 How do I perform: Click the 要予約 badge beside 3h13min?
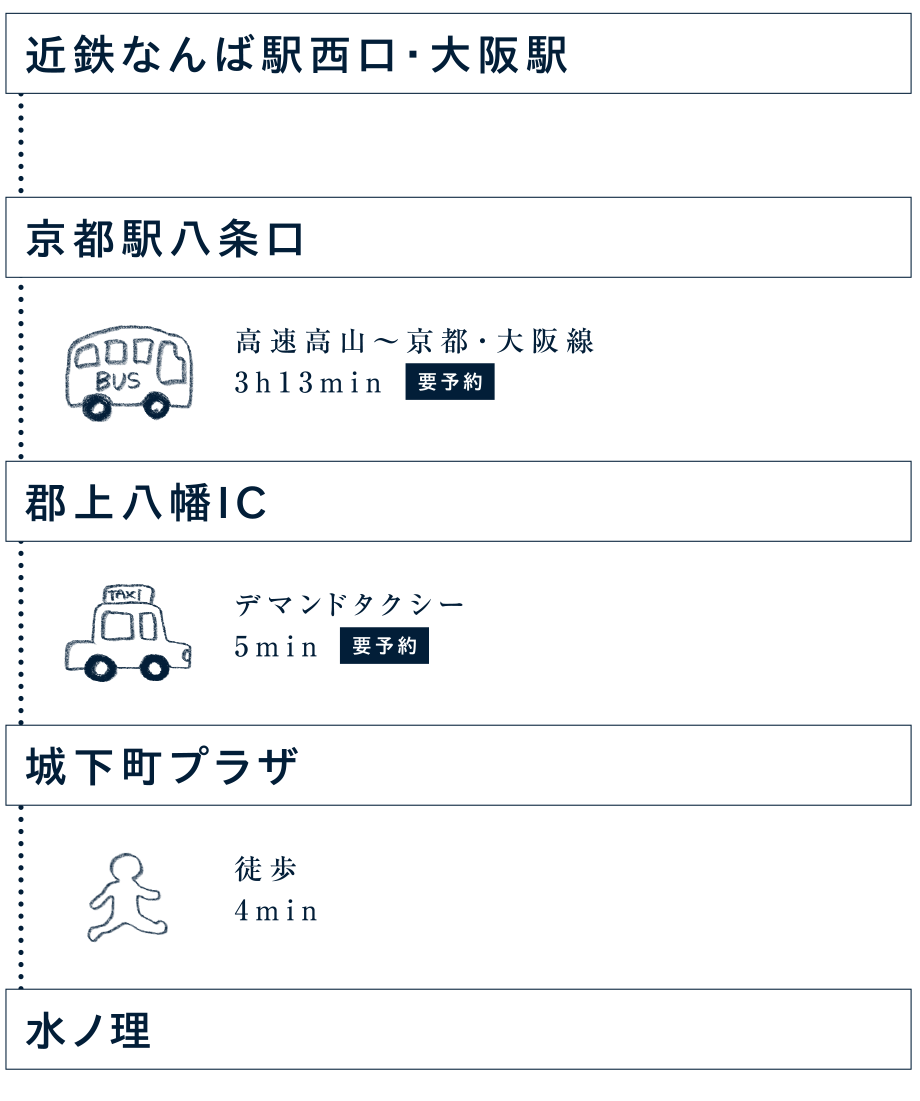(x=449, y=381)
